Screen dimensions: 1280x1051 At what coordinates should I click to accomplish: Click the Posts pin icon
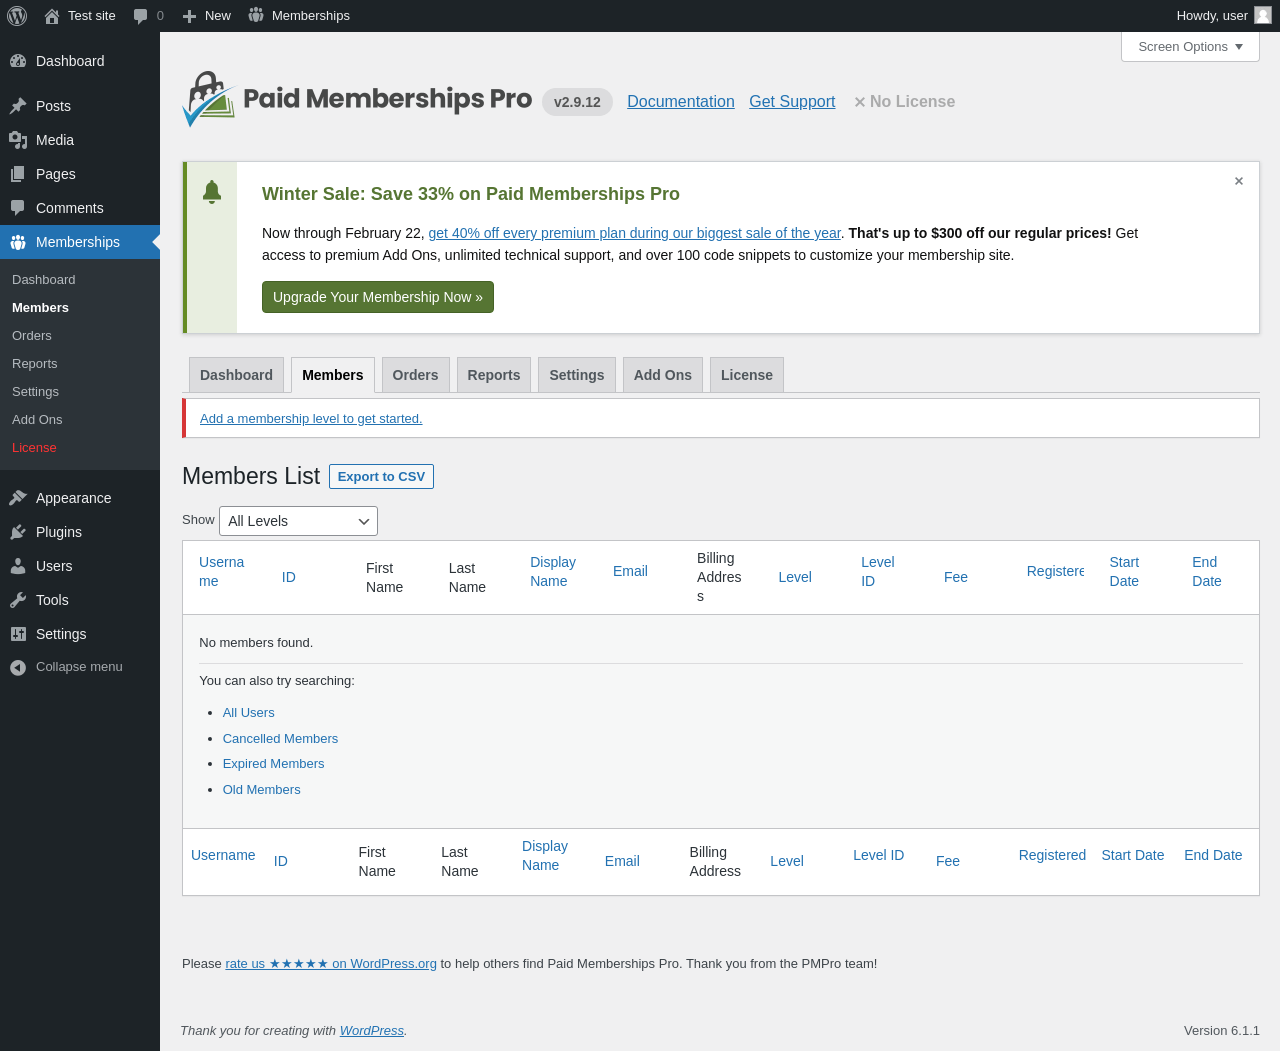(x=18, y=106)
